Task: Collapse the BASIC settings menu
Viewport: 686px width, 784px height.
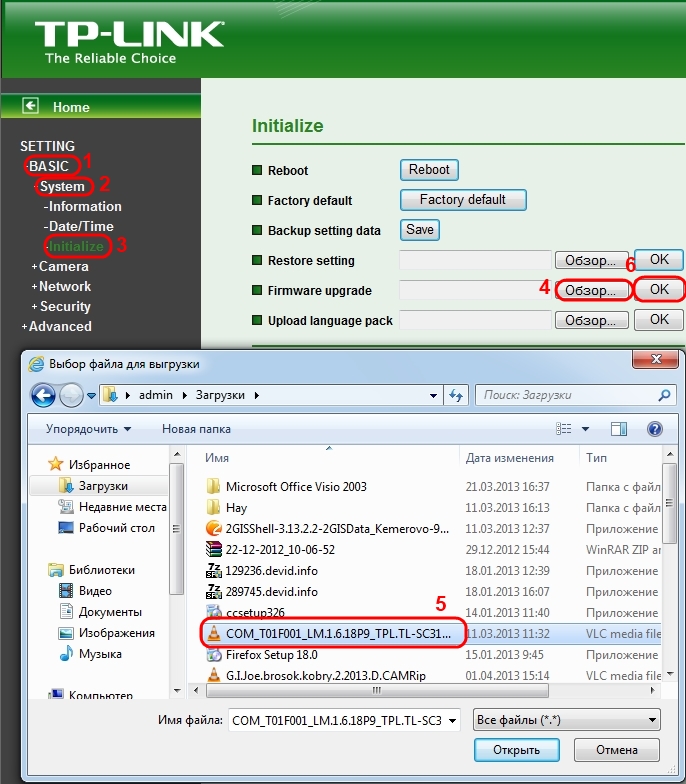Action: (48, 166)
